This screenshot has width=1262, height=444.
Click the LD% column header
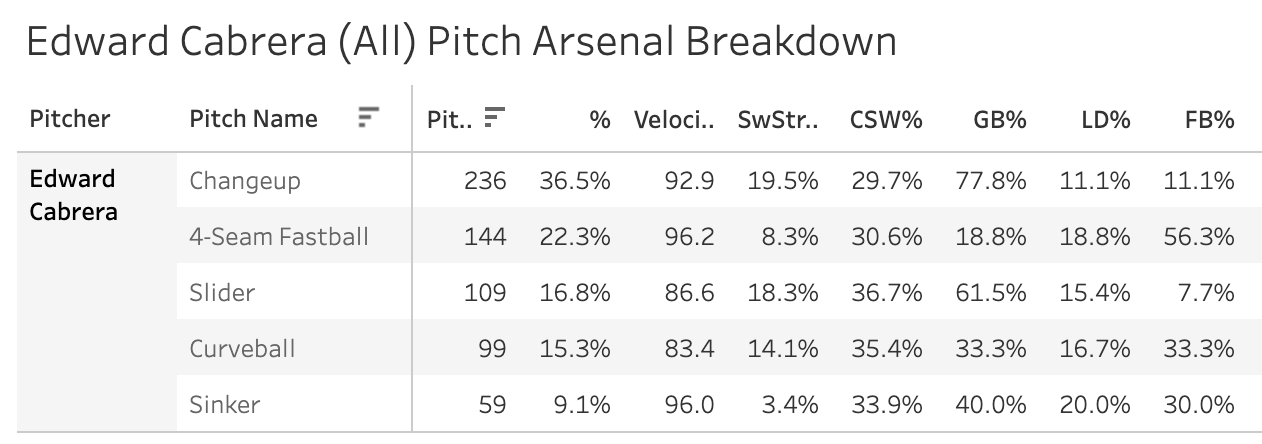(x=1105, y=120)
